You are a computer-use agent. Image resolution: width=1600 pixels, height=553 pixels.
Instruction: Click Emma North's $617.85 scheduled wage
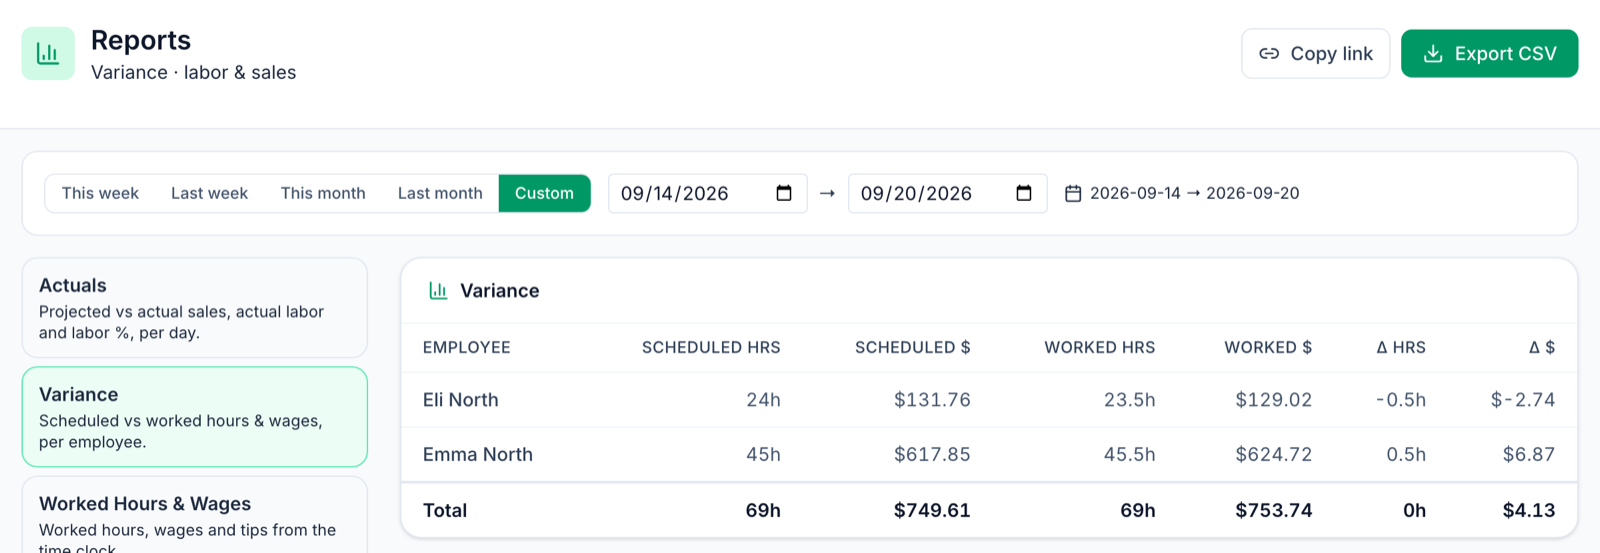932,455
